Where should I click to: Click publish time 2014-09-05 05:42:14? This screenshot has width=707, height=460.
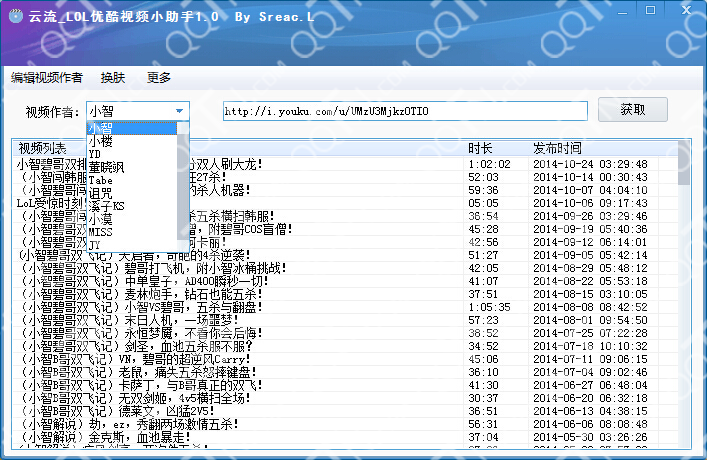[590, 255]
